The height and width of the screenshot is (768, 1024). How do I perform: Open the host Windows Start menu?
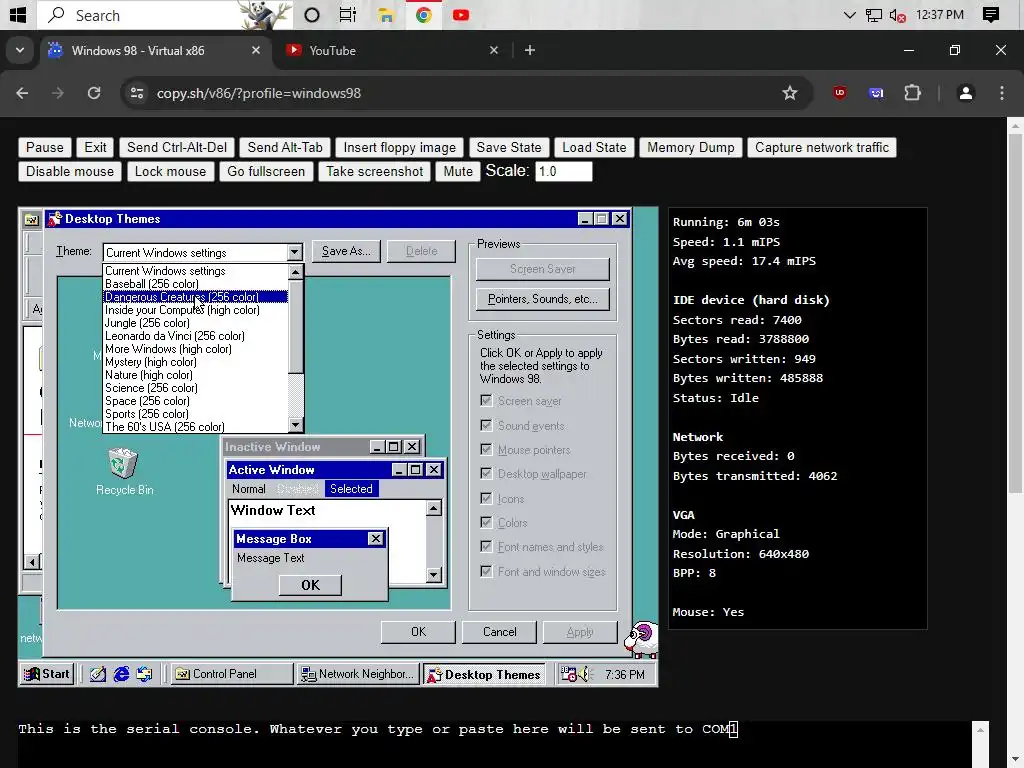18,14
